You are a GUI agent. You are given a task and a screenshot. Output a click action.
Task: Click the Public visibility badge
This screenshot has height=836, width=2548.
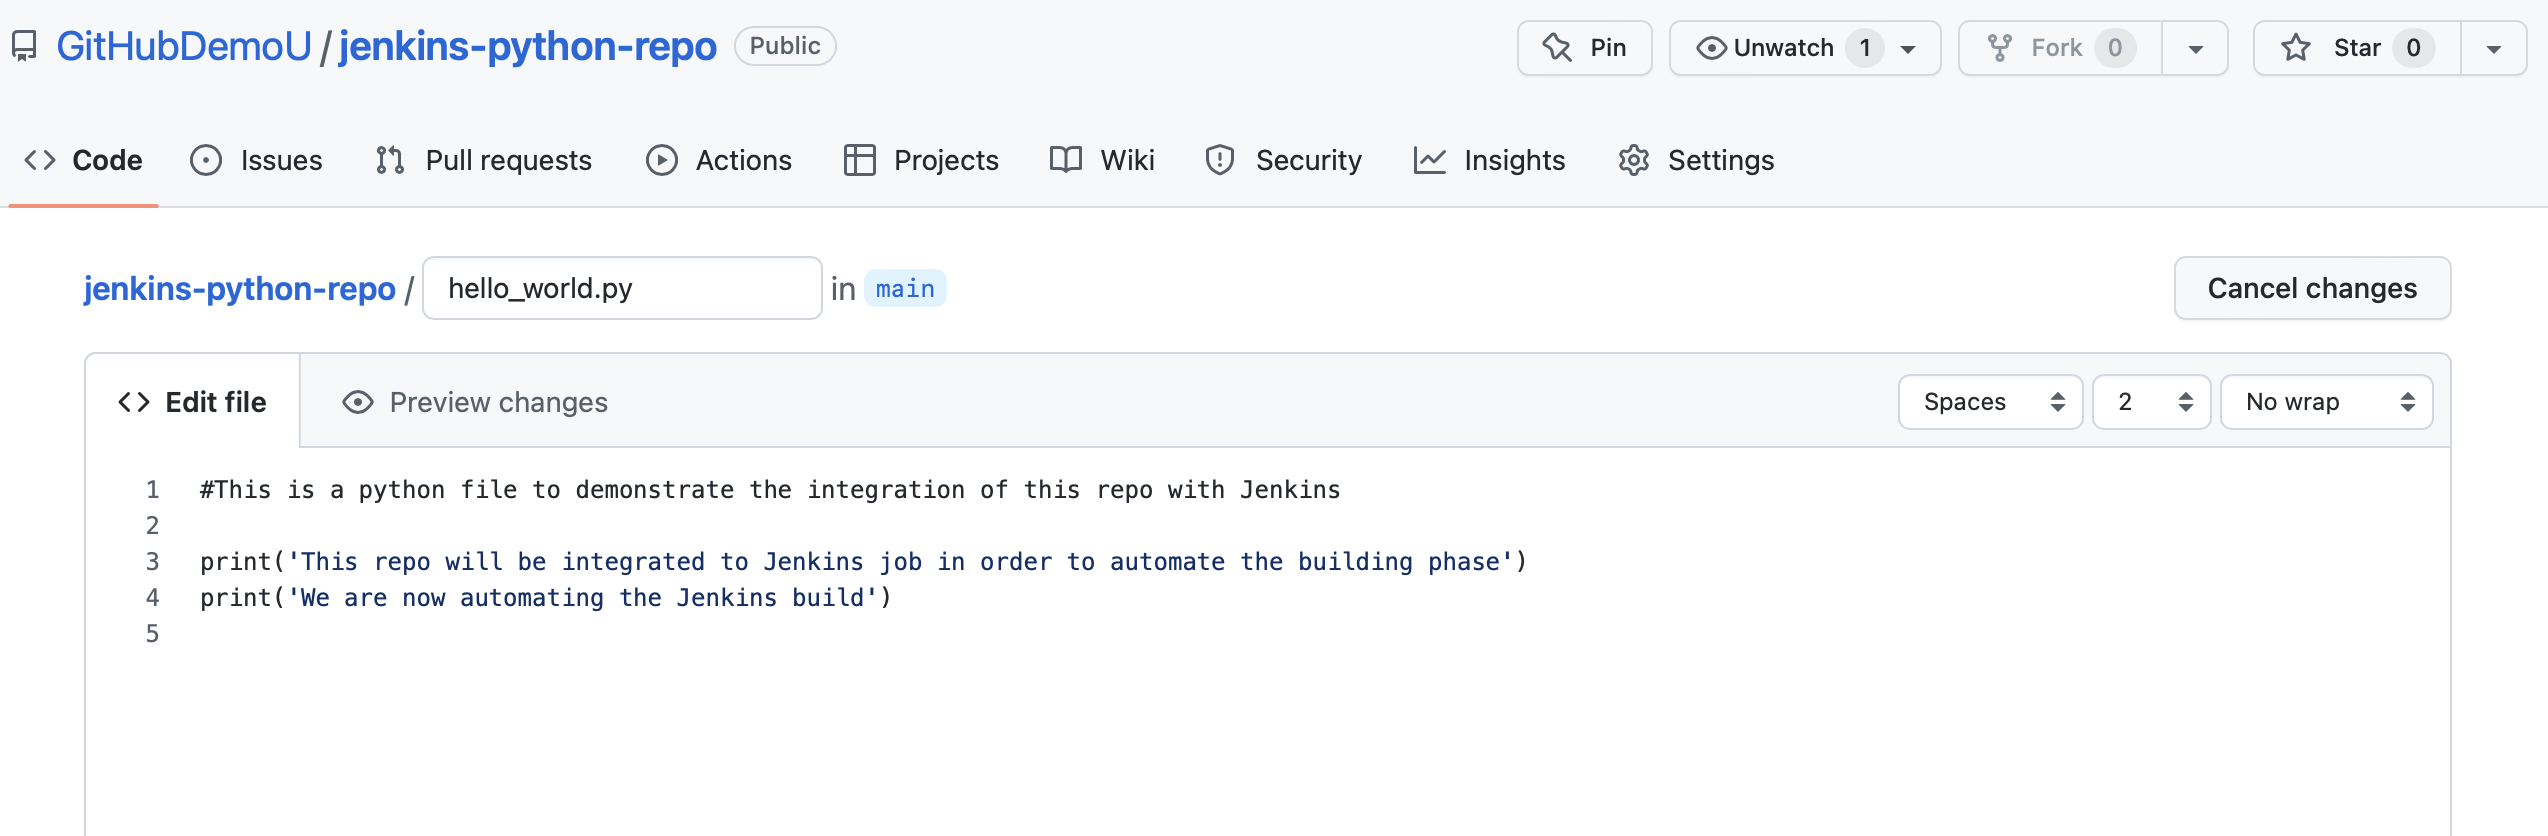pos(785,46)
